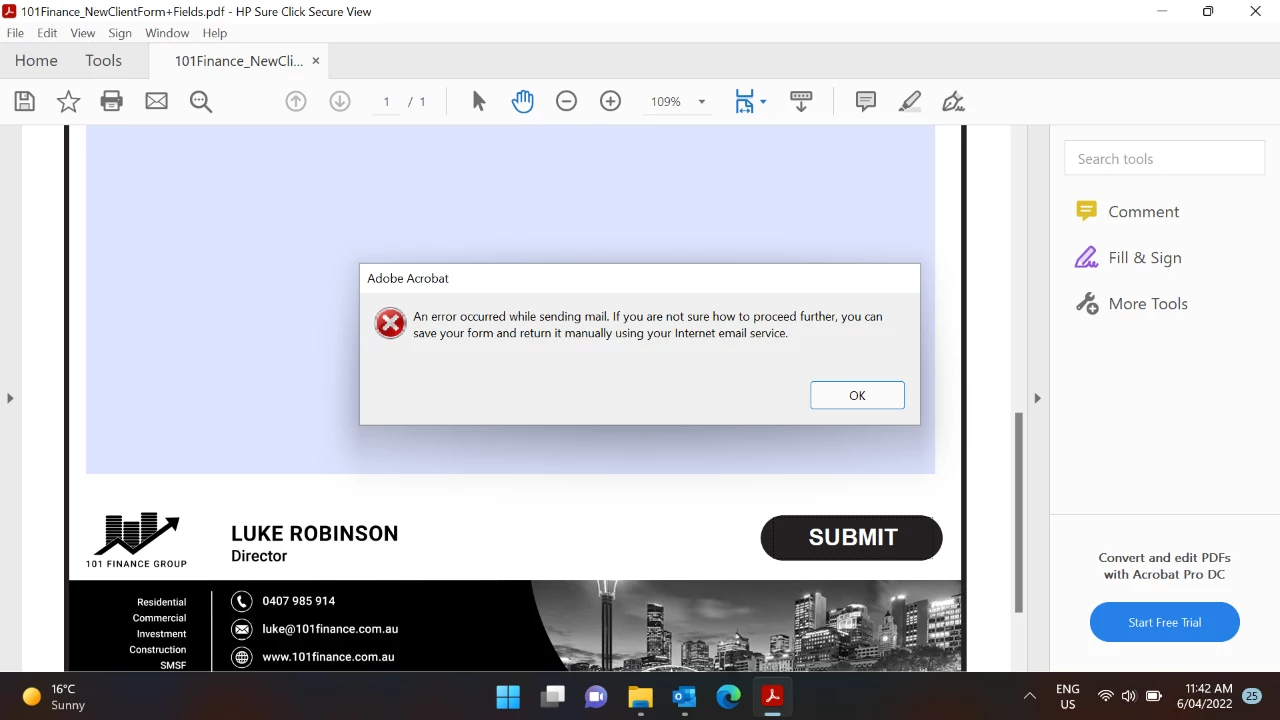
Task: Click the sign document pen icon
Action: click(954, 101)
